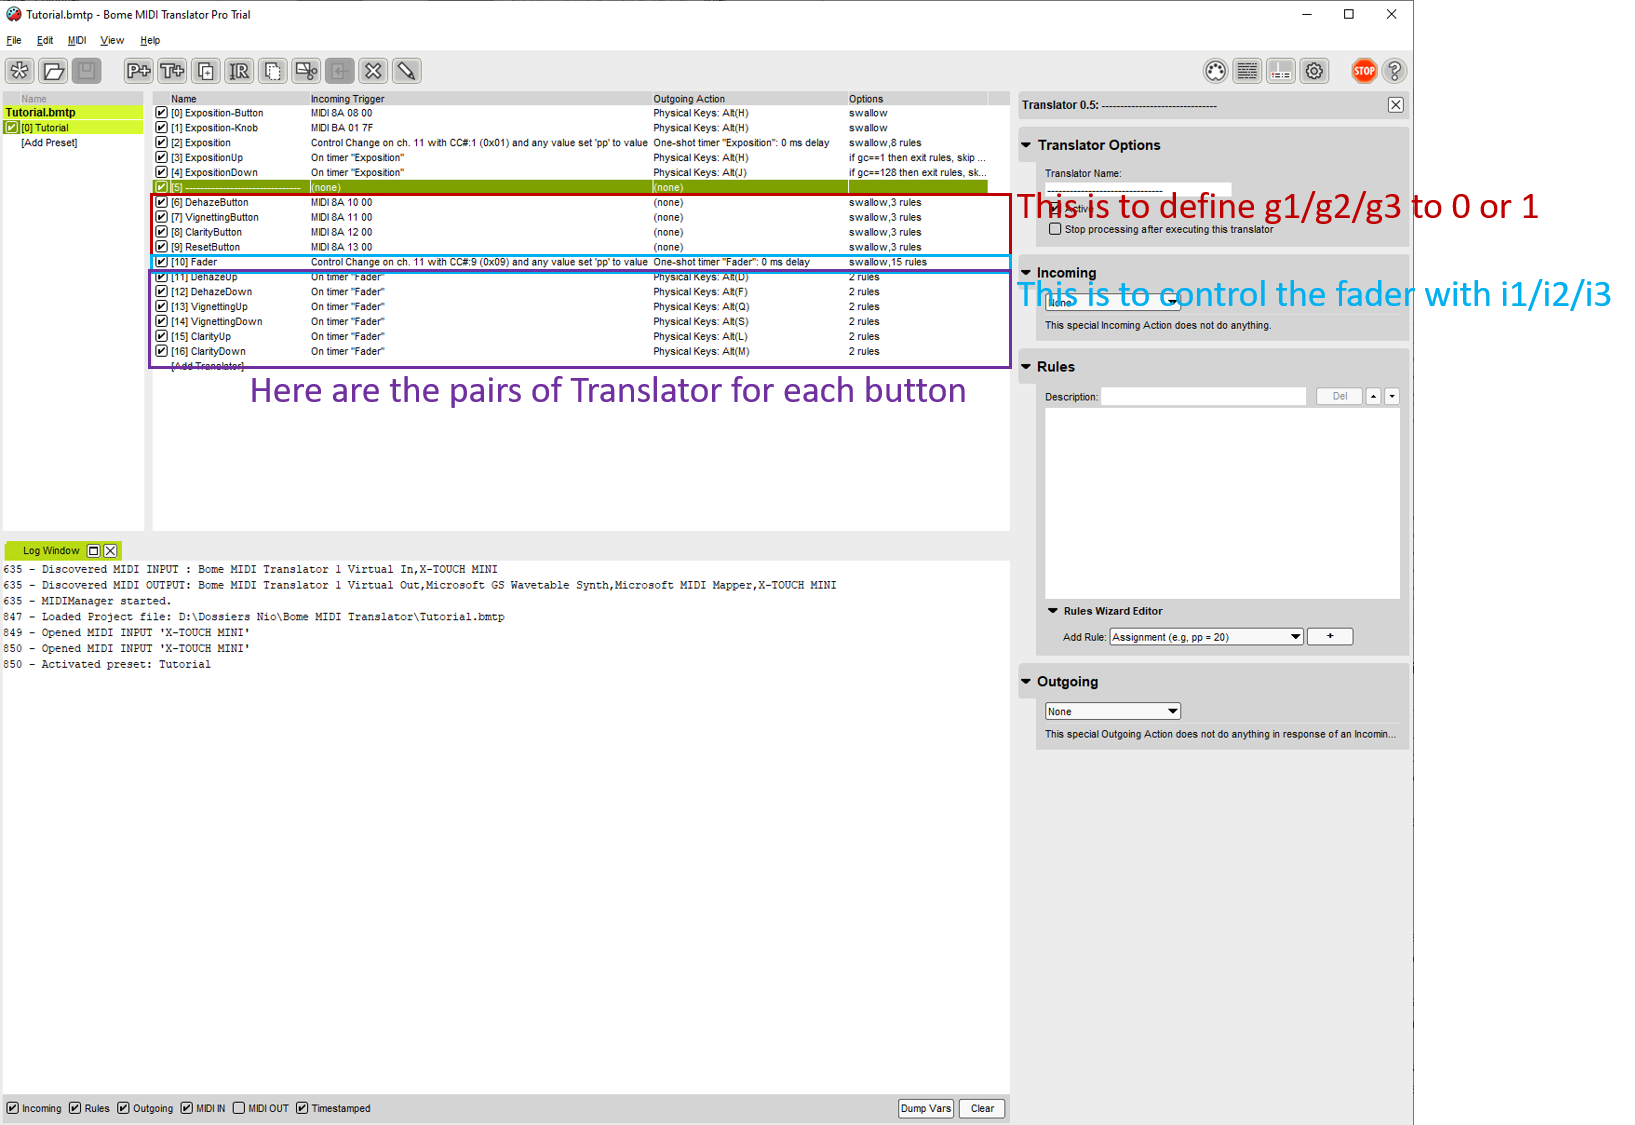
Task: Click the Clear log button
Action: coord(982,1108)
